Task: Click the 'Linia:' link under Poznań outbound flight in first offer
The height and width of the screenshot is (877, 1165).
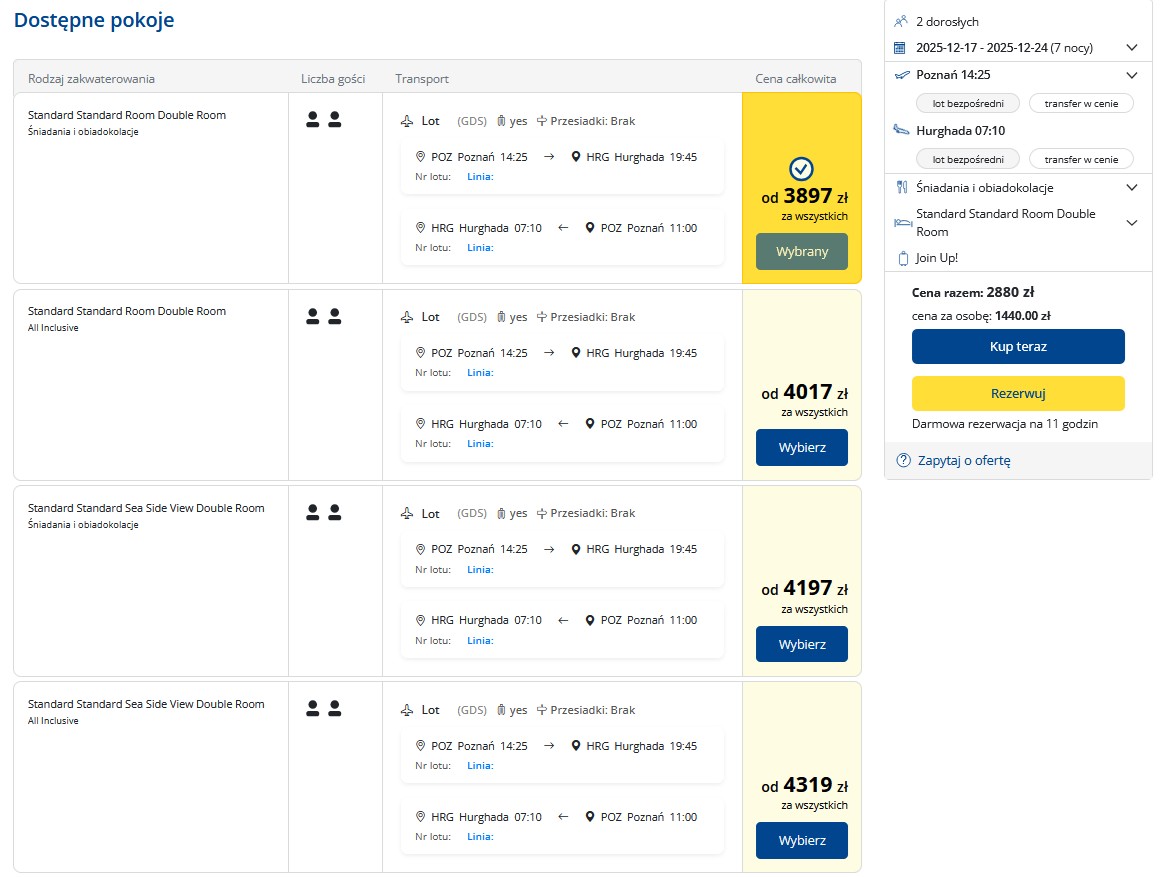Action: pyautogui.click(x=480, y=176)
